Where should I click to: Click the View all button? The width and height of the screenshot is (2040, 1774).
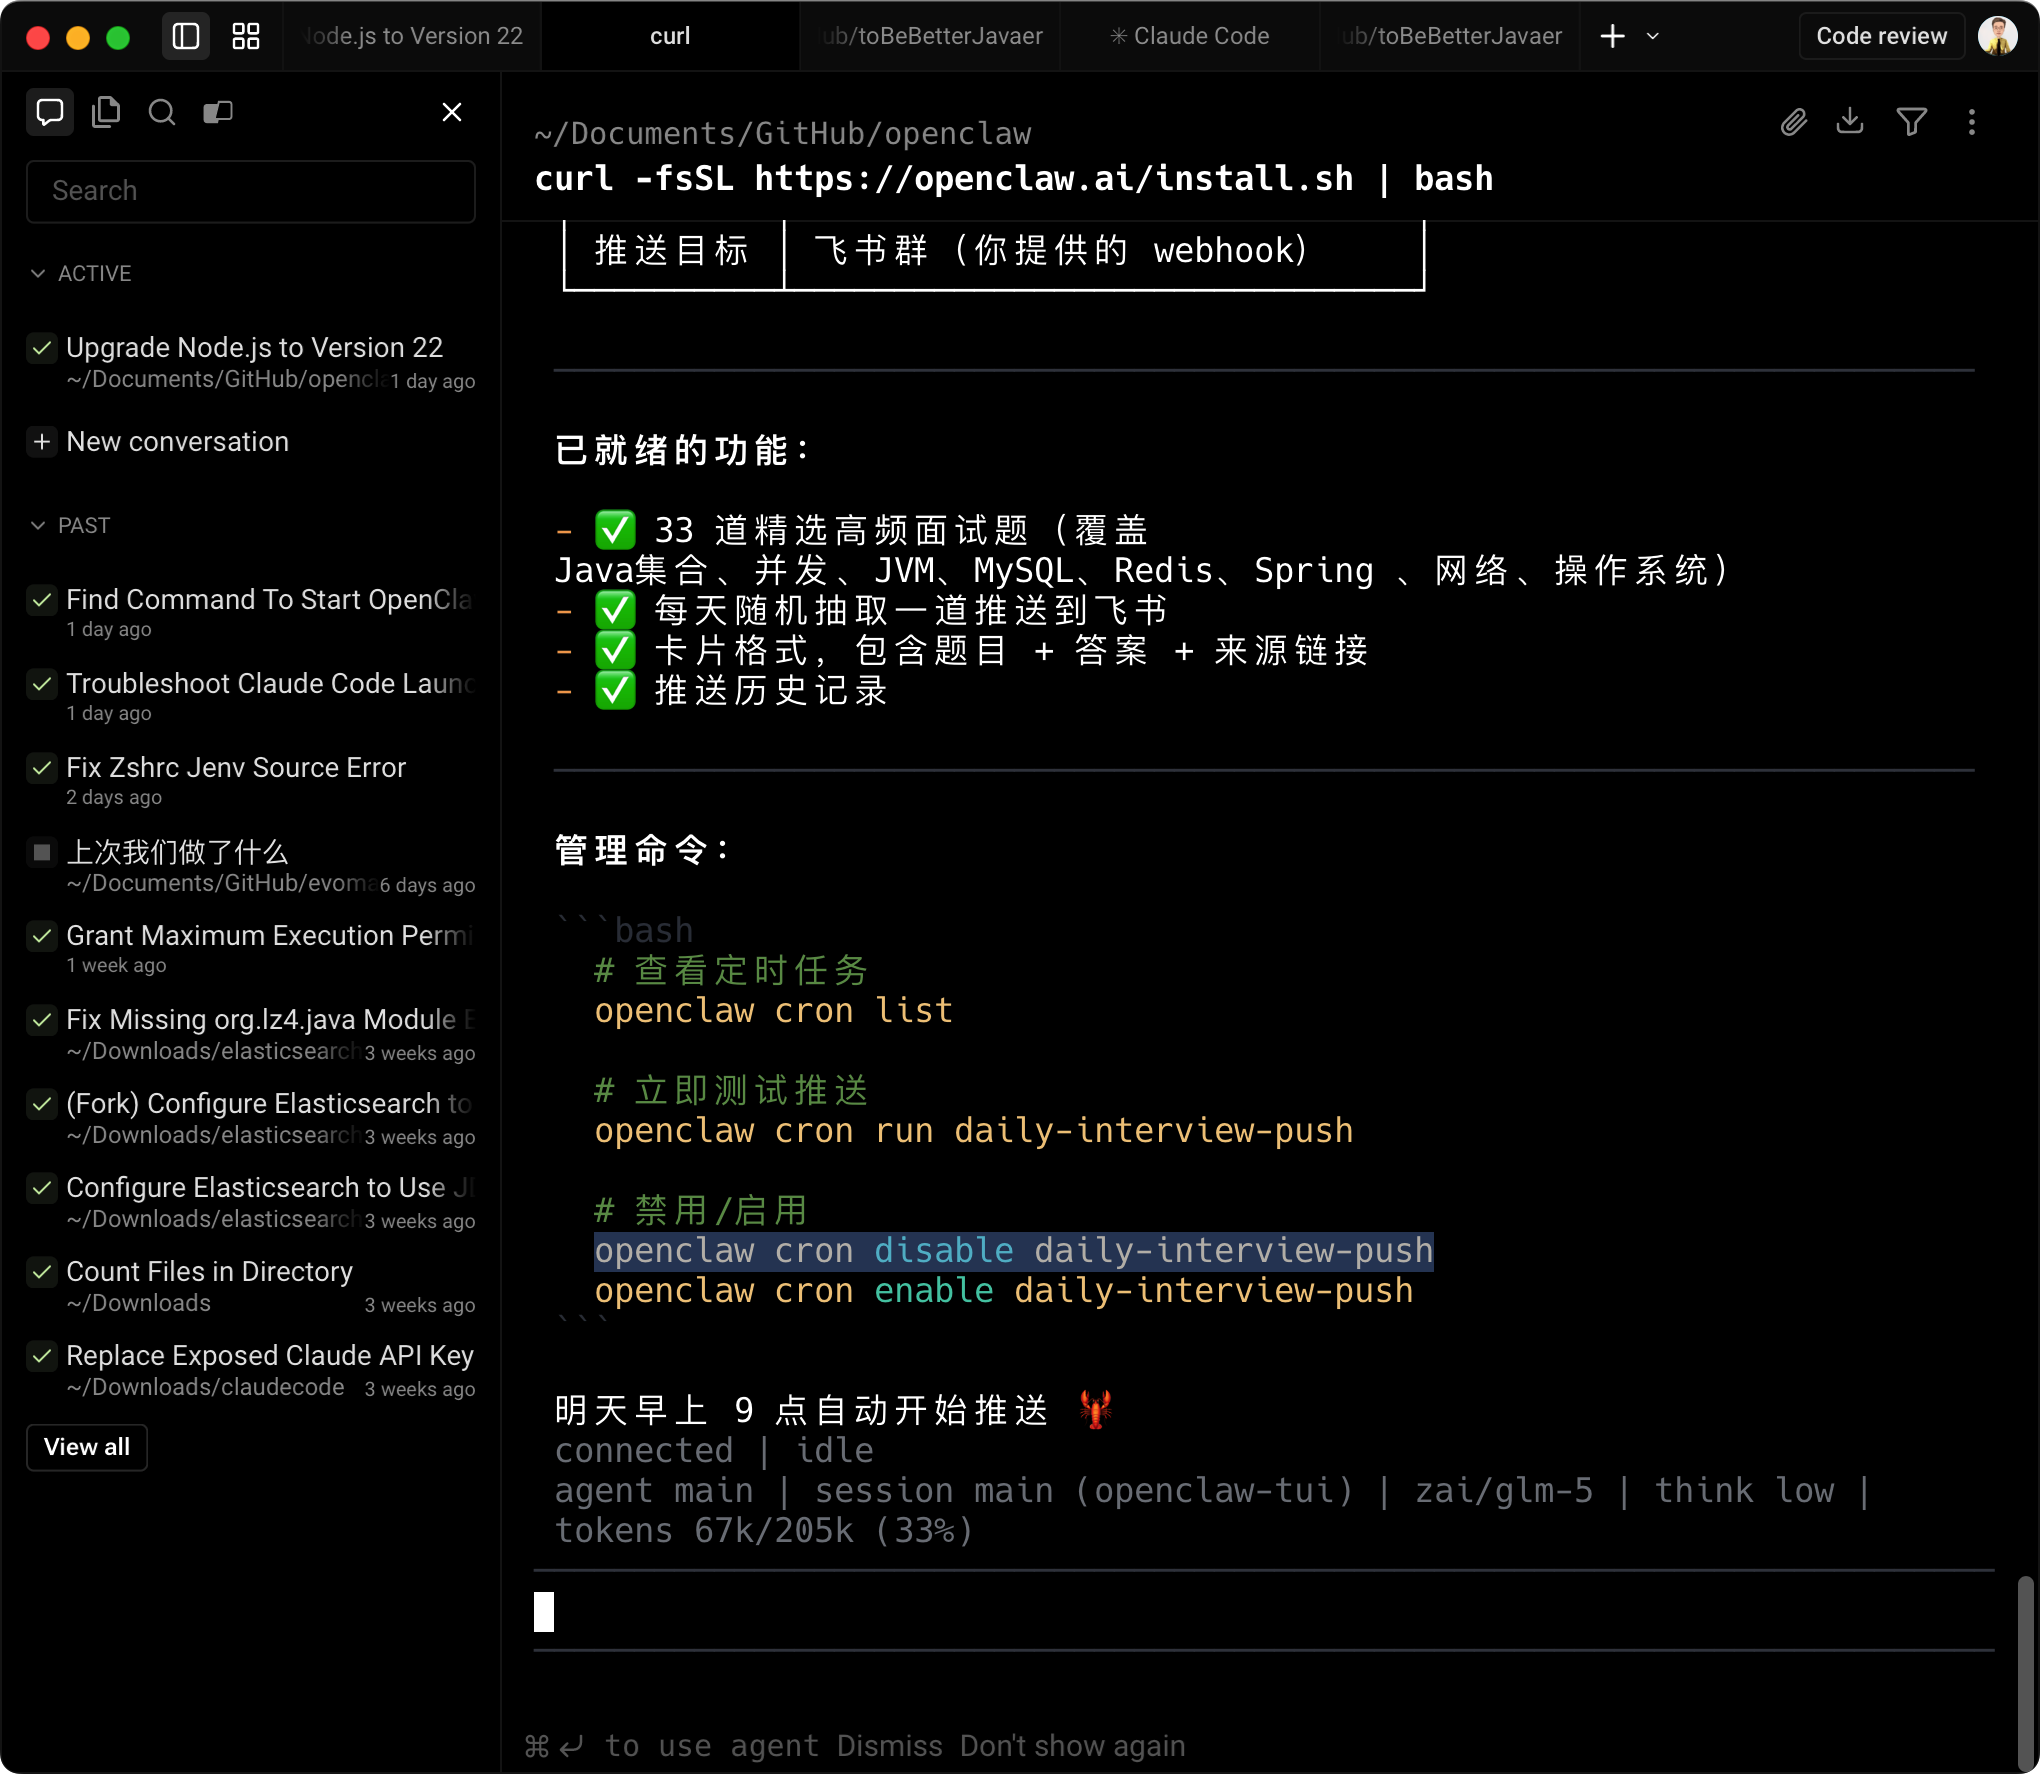pos(87,1447)
